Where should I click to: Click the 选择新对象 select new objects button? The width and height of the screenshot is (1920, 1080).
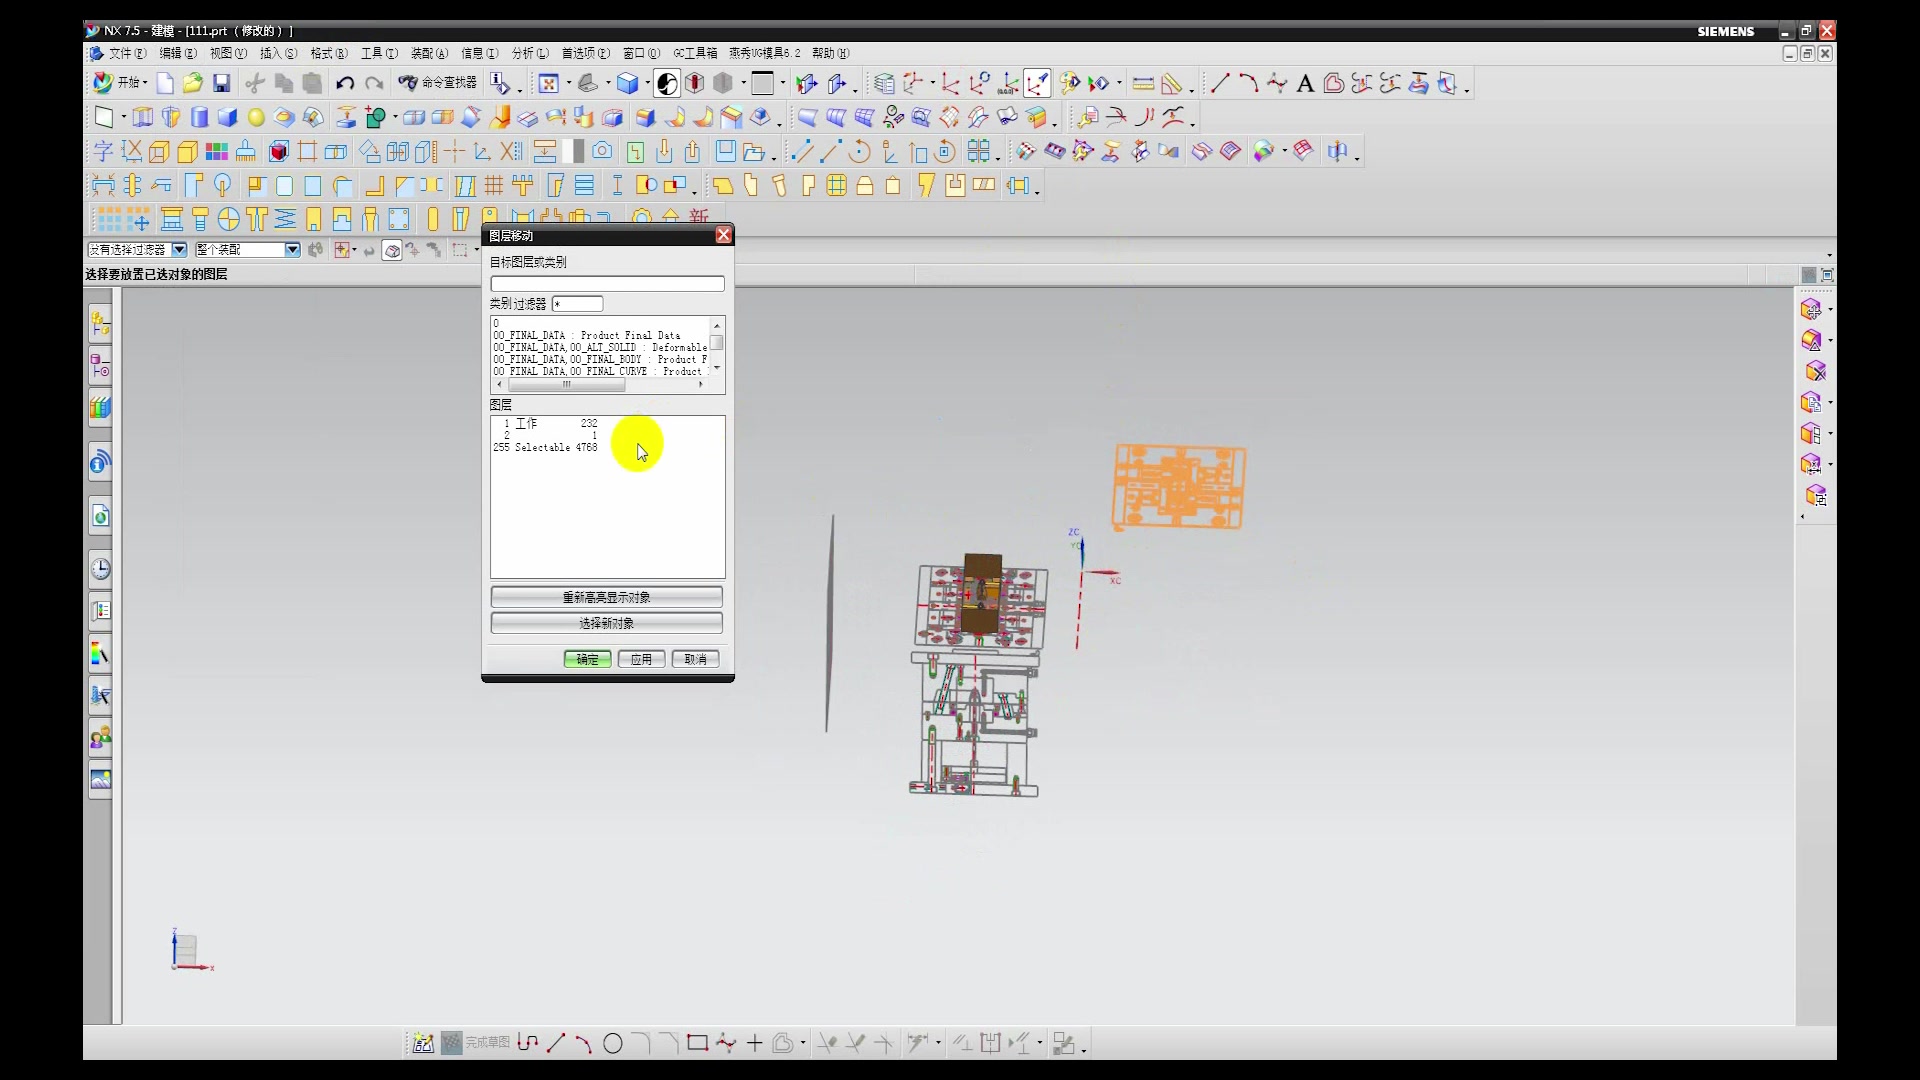click(606, 623)
